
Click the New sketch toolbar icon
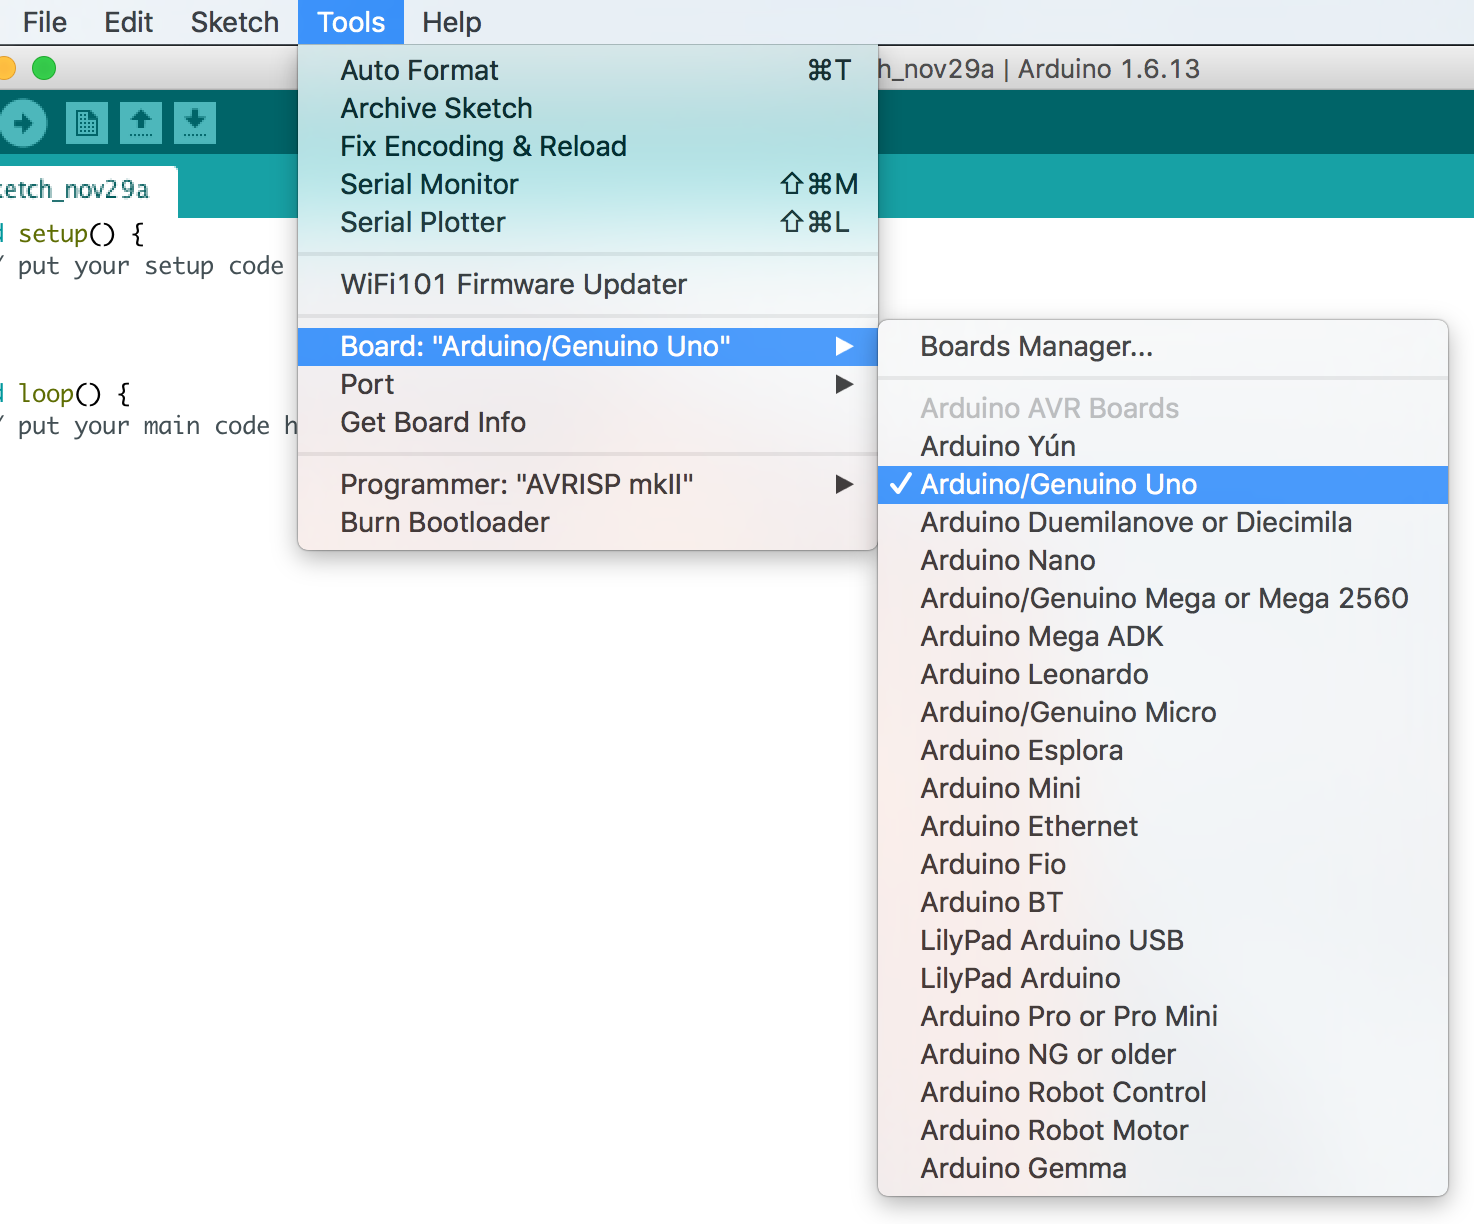[87, 123]
